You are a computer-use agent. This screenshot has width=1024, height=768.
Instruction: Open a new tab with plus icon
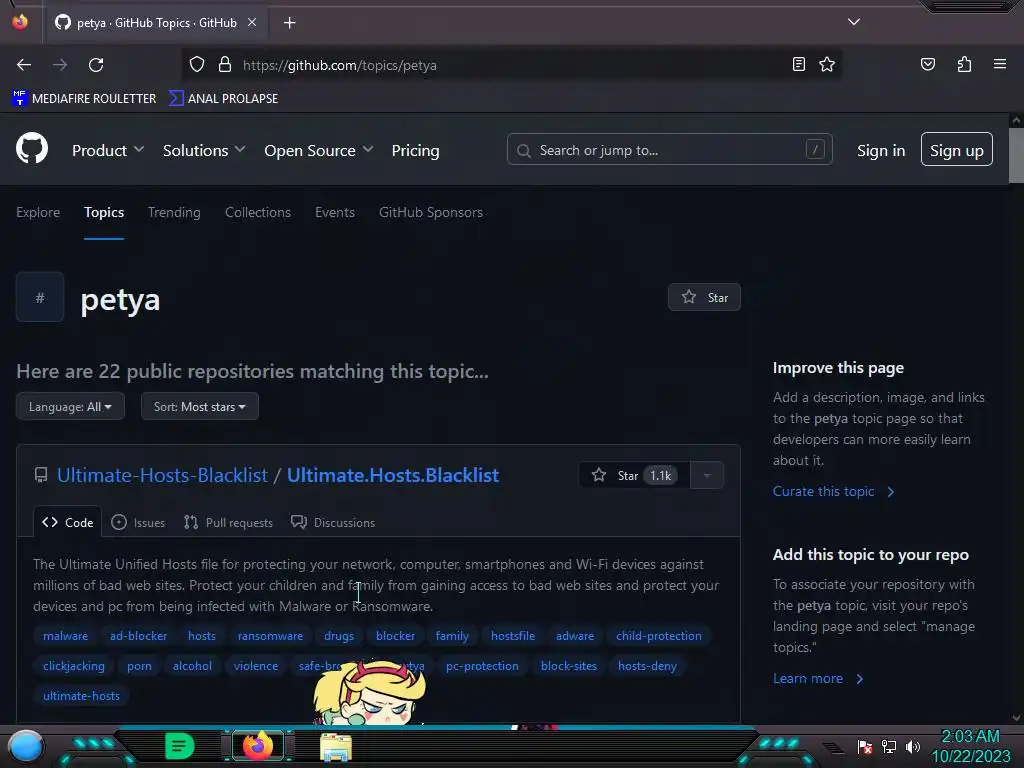(289, 23)
